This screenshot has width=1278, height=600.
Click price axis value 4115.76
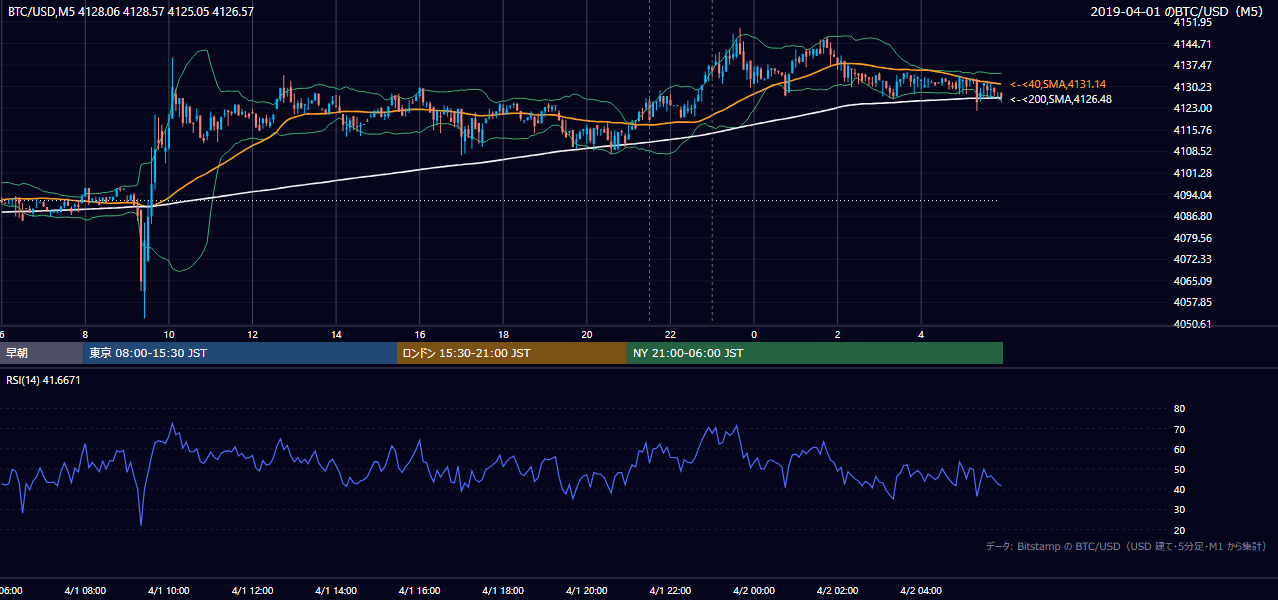click(x=1193, y=130)
